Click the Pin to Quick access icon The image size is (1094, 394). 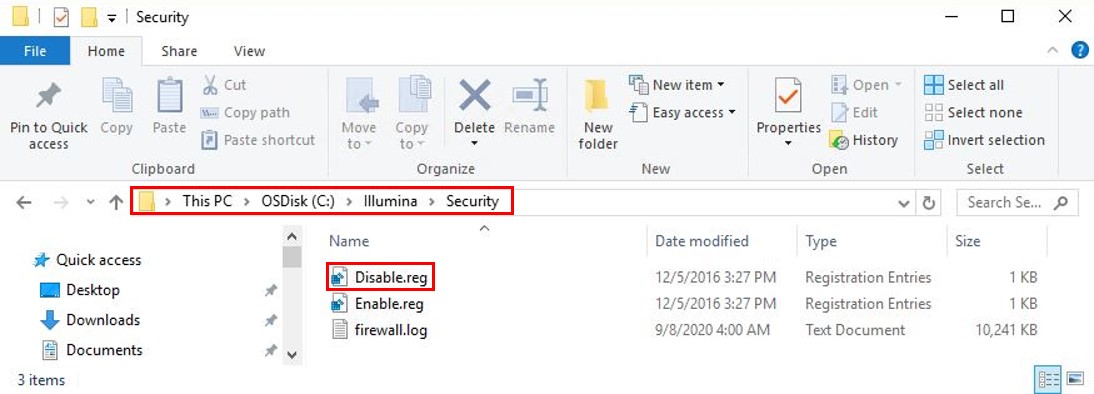click(x=49, y=96)
